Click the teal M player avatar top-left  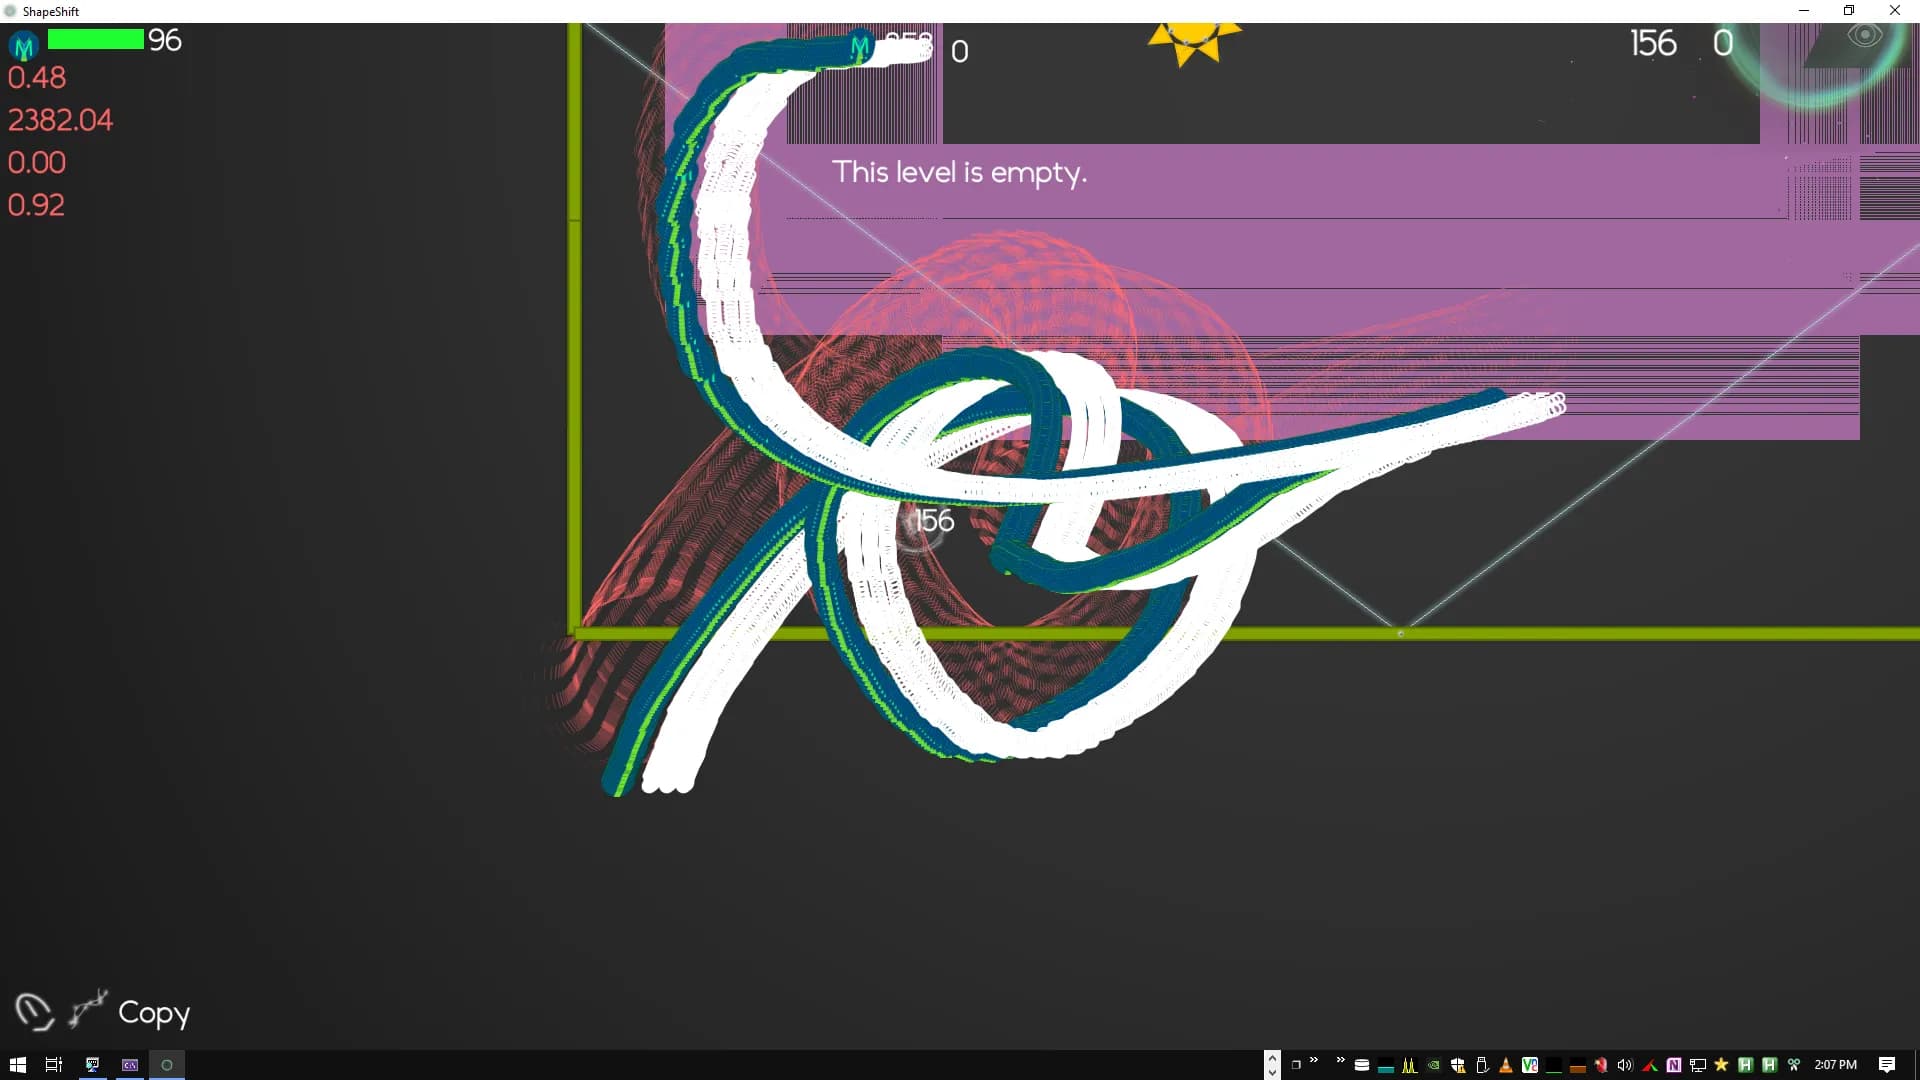[21, 45]
